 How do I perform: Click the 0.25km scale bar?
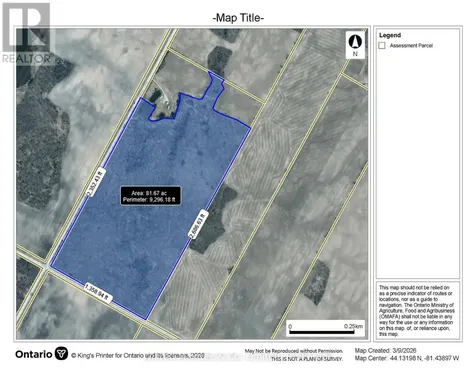pyautogui.click(x=326, y=328)
